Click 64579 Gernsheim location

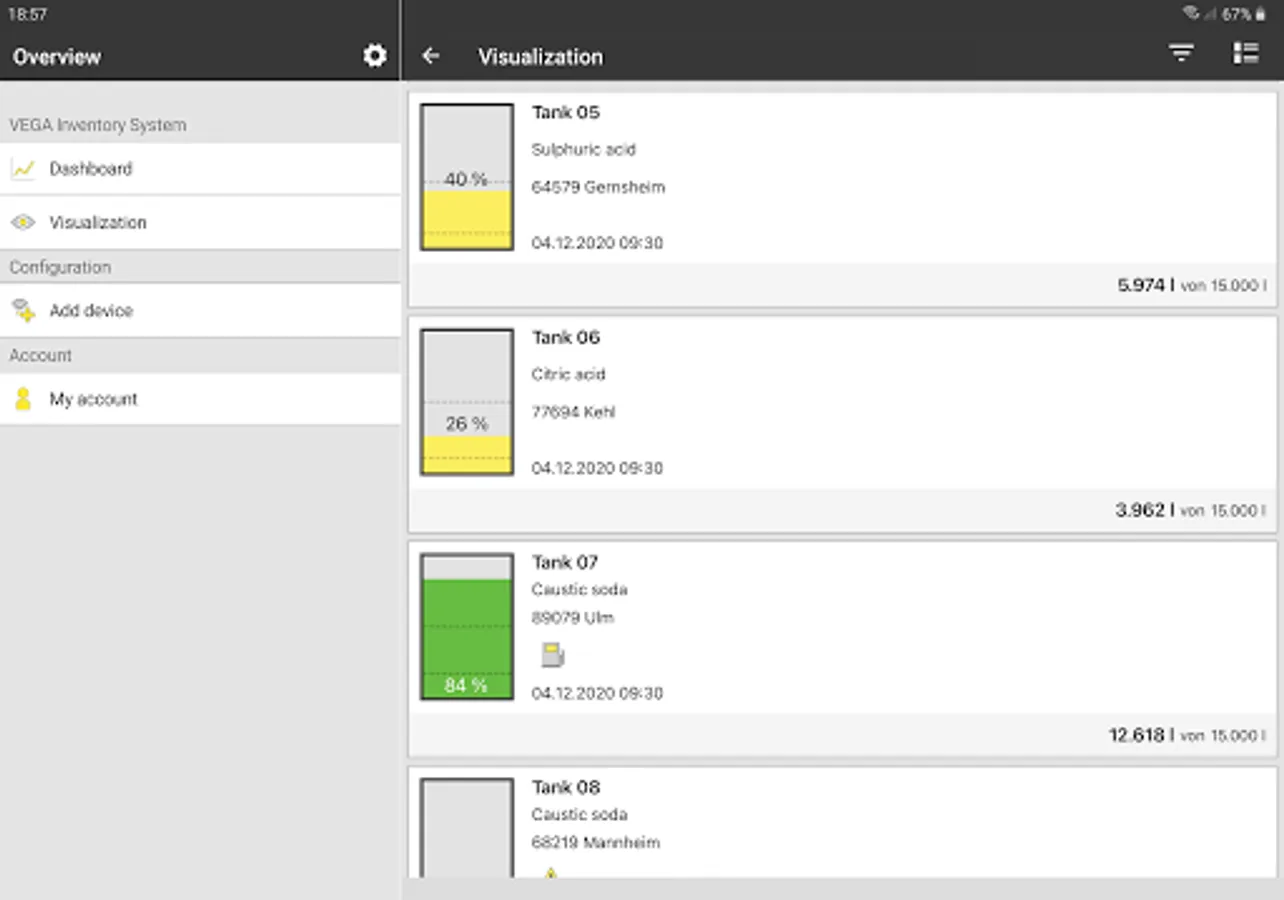(x=598, y=187)
